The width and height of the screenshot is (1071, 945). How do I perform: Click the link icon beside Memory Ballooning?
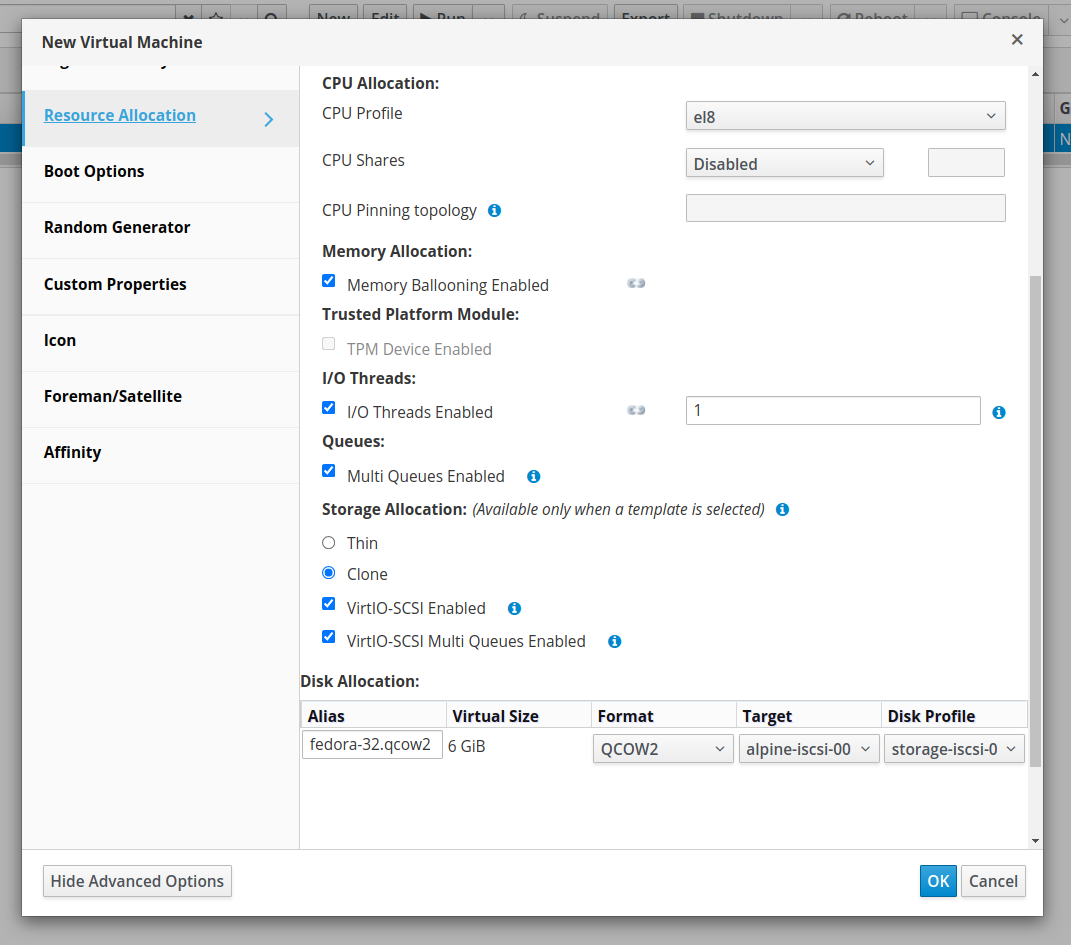636,284
